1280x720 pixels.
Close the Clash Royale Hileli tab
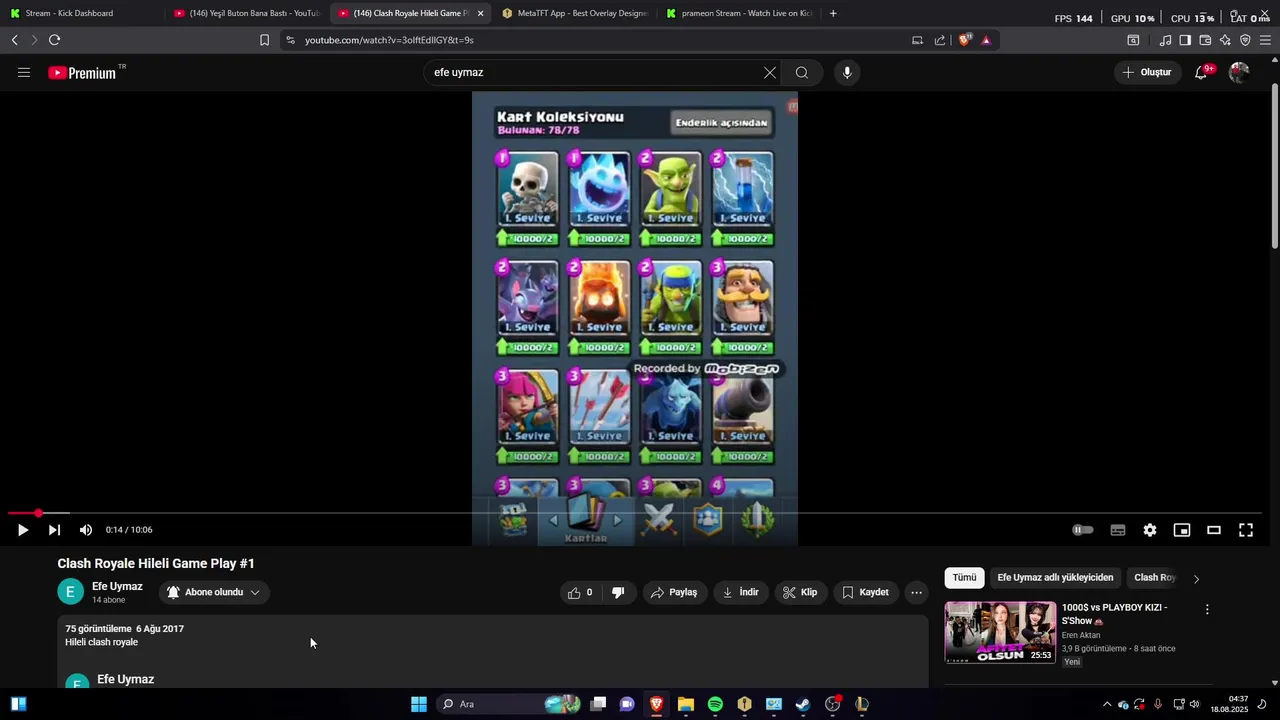480,13
